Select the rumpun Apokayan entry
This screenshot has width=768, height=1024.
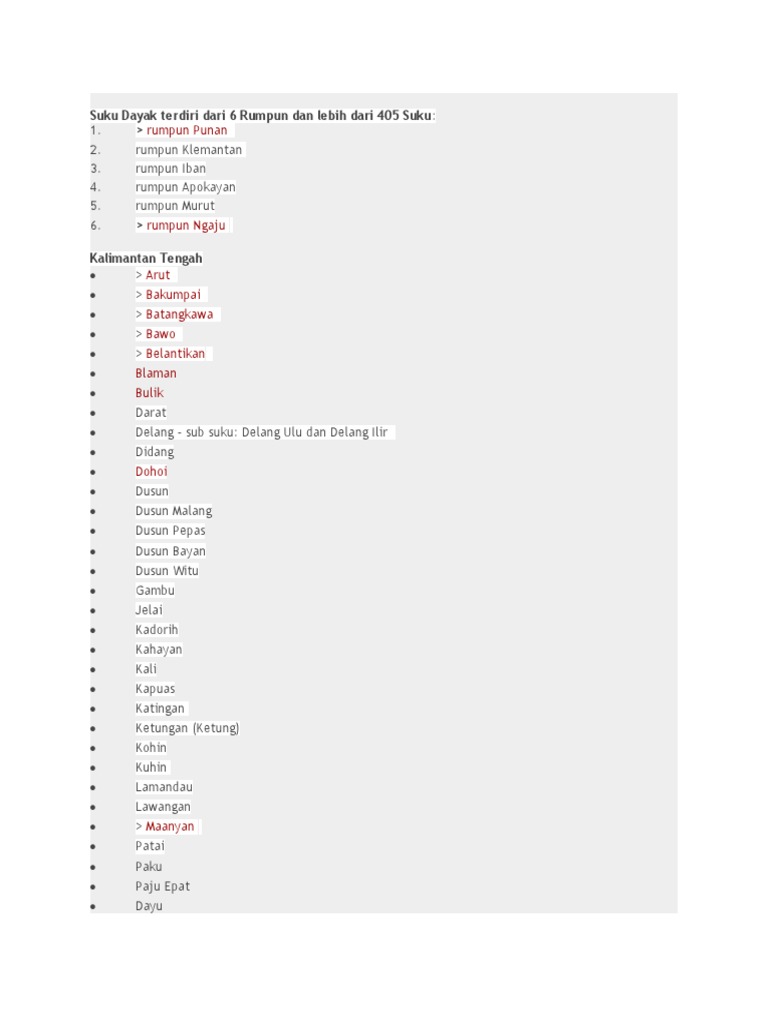pos(186,187)
